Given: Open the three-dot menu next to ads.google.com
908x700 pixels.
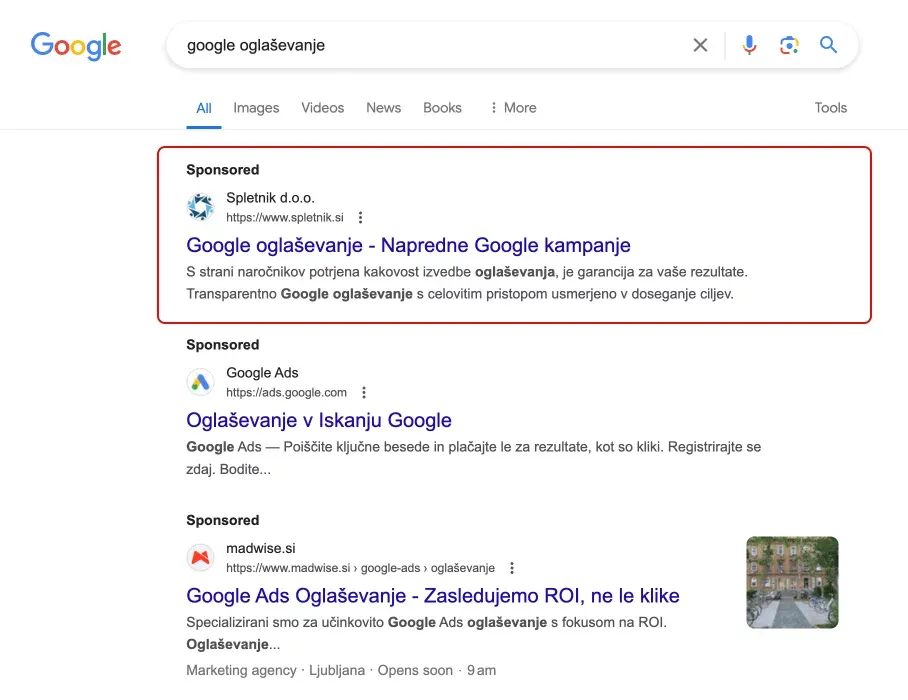Looking at the screenshot, I should 364,393.
